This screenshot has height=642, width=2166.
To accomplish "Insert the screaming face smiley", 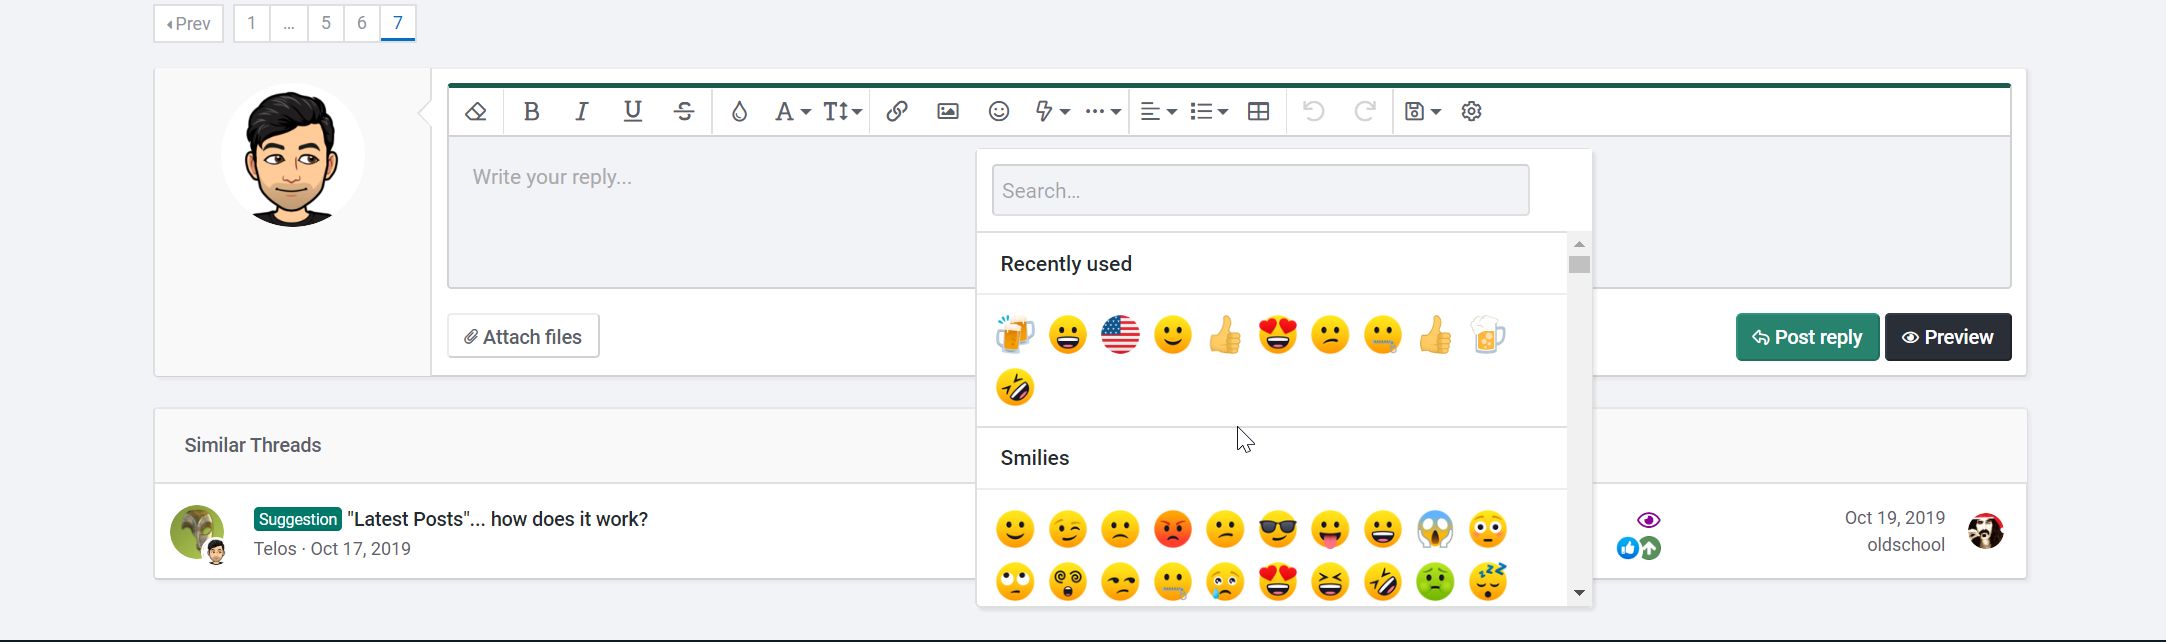I will (x=1435, y=529).
